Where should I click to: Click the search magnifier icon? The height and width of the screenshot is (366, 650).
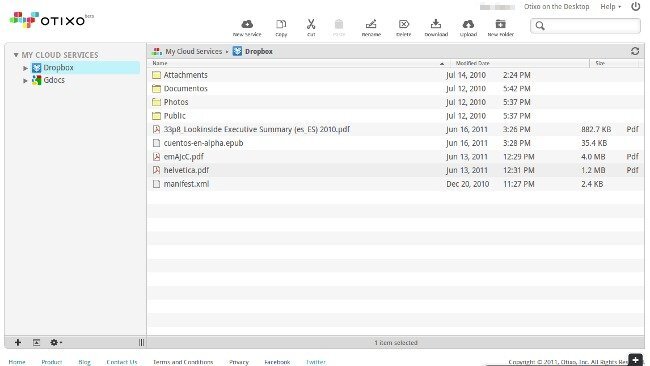point(540,26)
